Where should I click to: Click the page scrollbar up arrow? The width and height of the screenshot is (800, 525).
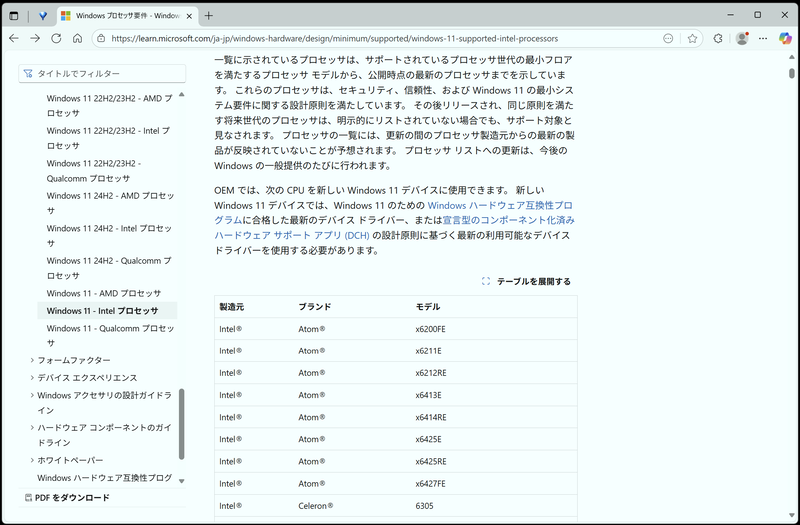pos(792,57)
